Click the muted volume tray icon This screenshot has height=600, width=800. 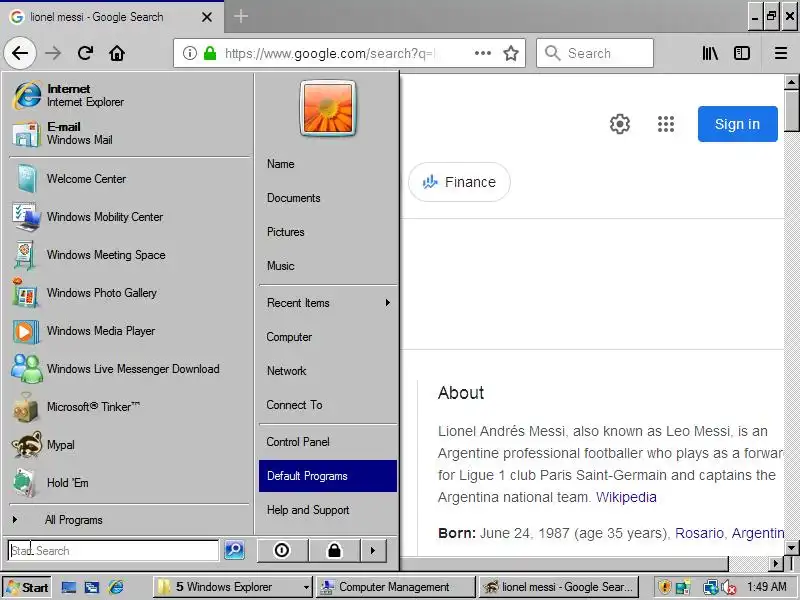(729, 588)
